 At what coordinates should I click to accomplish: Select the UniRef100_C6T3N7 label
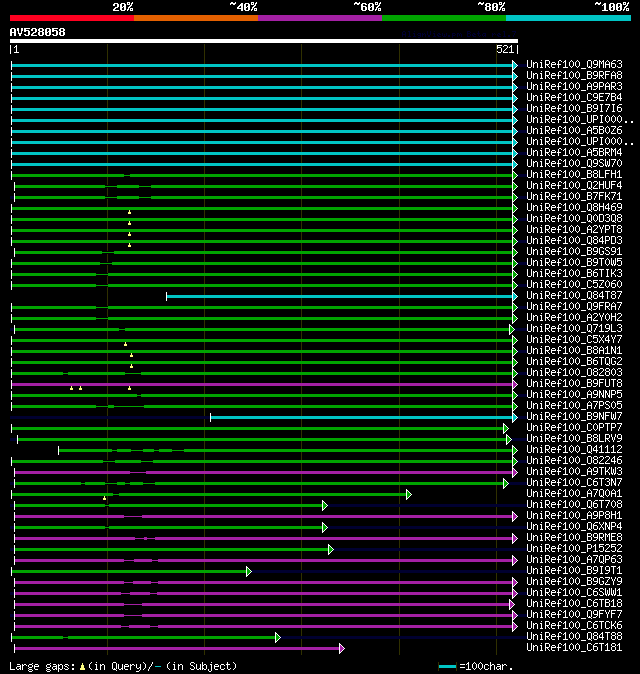coord(574,483)
